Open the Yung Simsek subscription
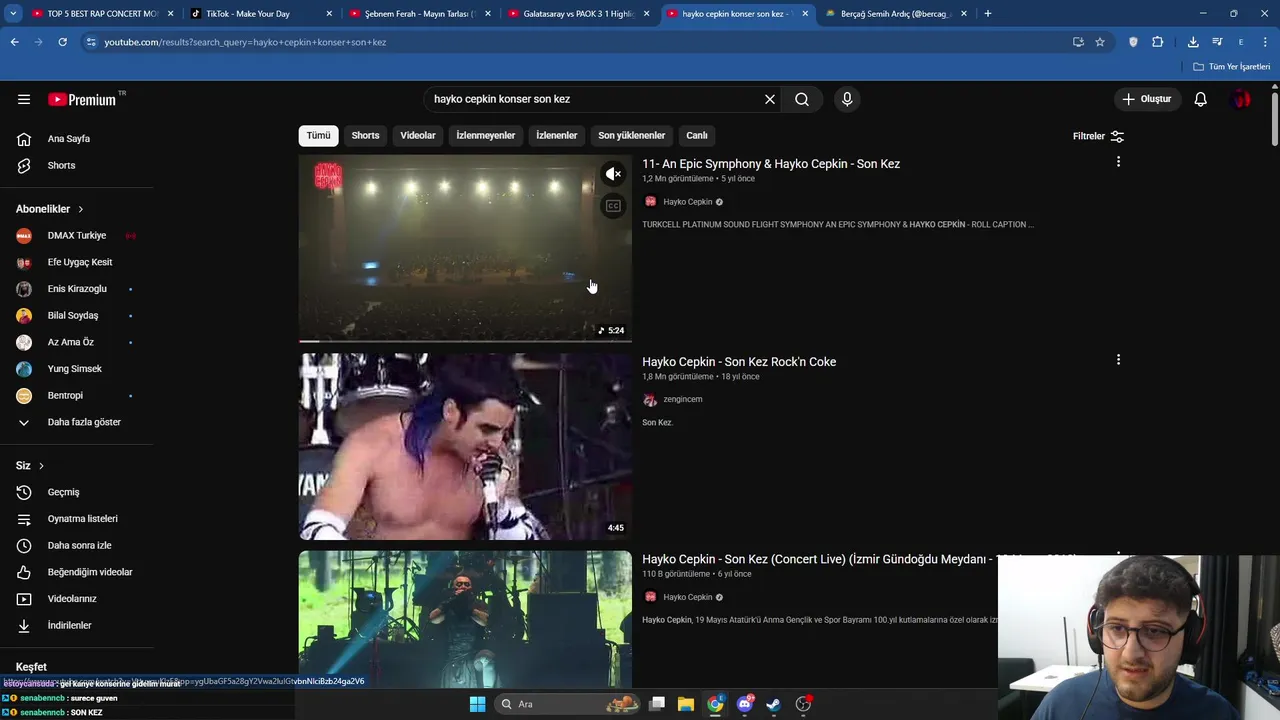 pos(77,369)
